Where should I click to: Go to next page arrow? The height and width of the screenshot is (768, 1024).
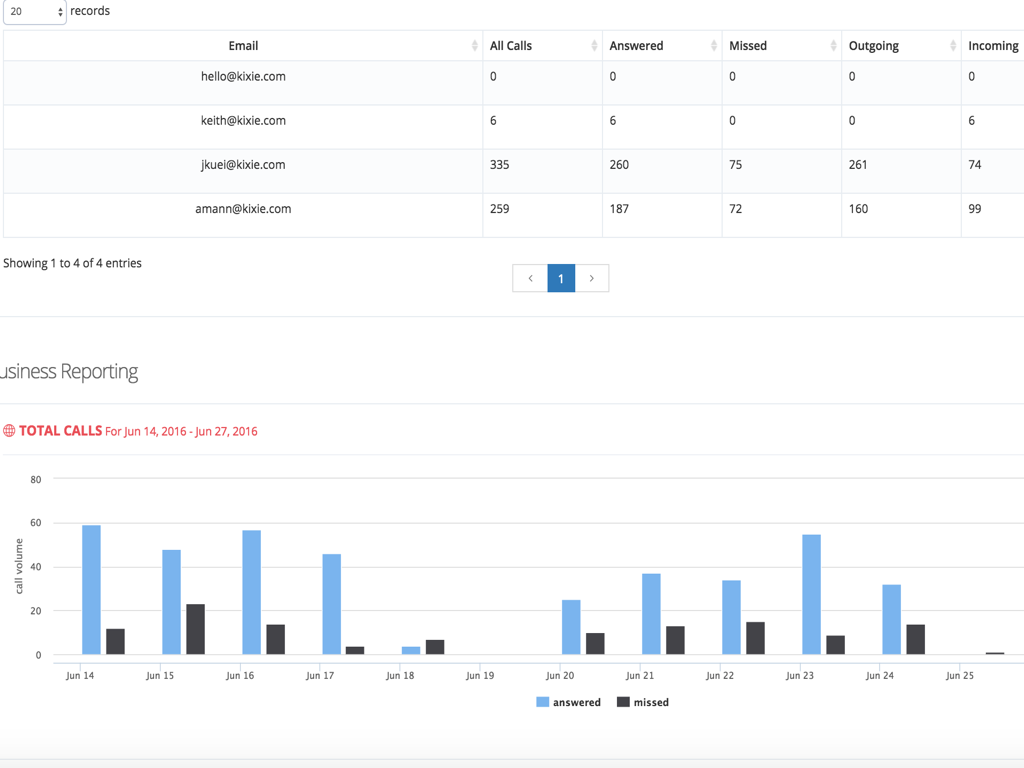tap(592, 278)
